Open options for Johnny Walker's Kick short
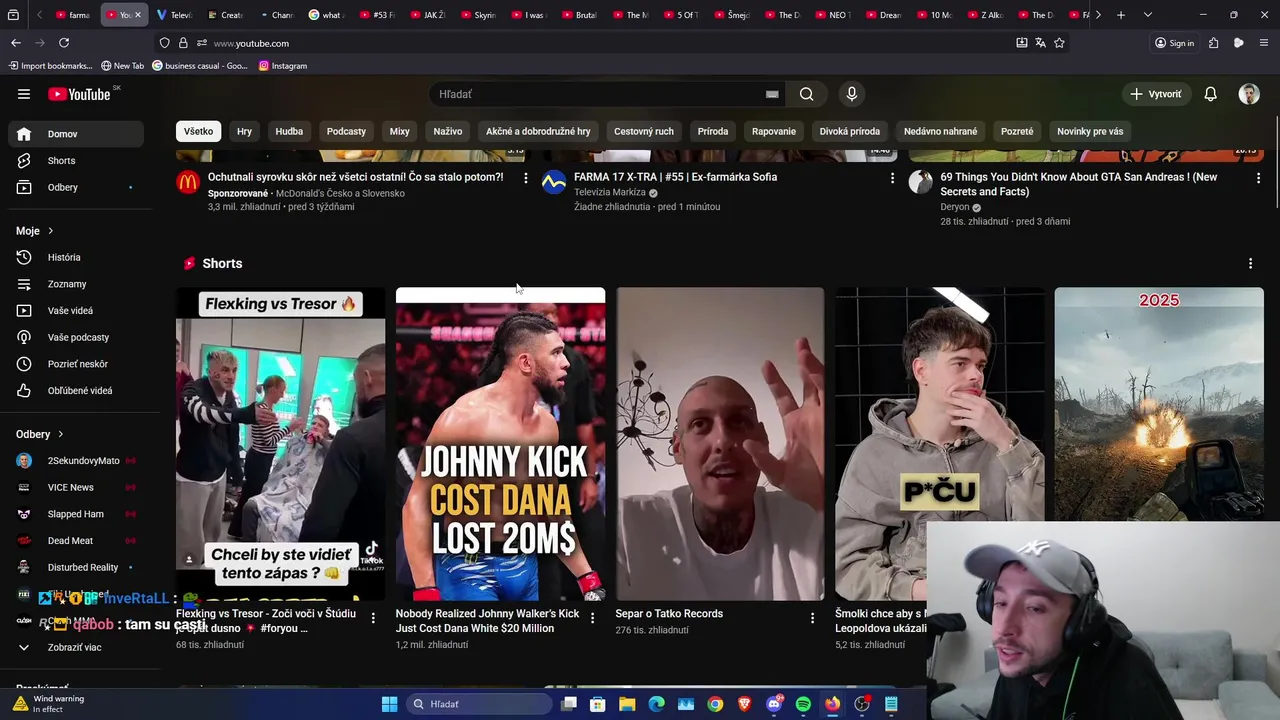This screenshot has width=1280, height=720. 592,618
